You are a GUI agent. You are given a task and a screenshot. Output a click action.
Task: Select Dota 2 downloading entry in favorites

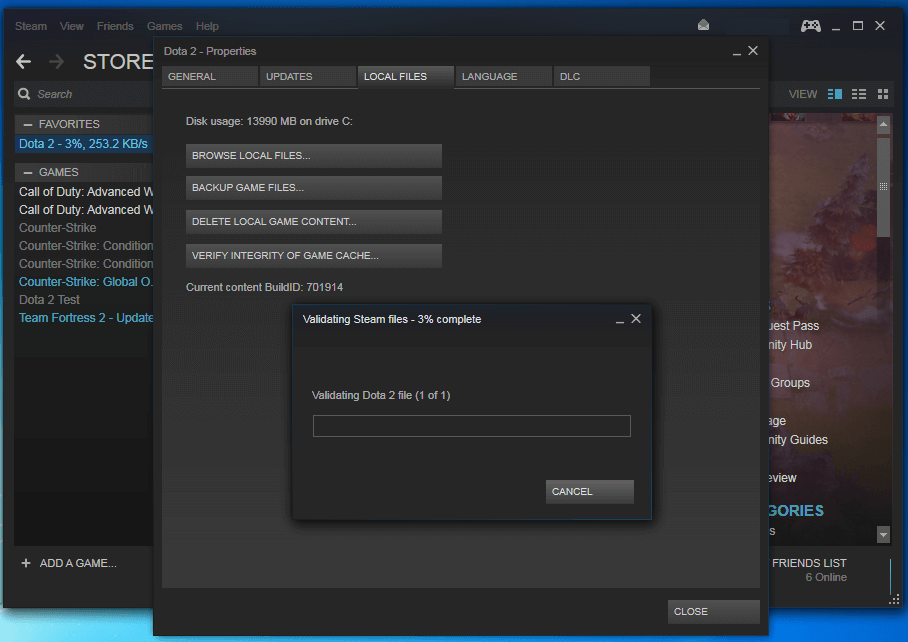(x=83, y=144)
